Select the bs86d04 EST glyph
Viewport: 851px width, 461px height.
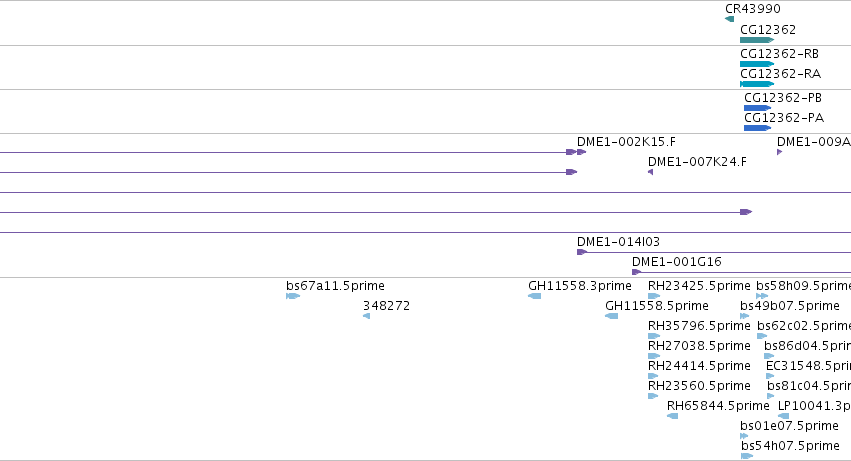[769, 356]
